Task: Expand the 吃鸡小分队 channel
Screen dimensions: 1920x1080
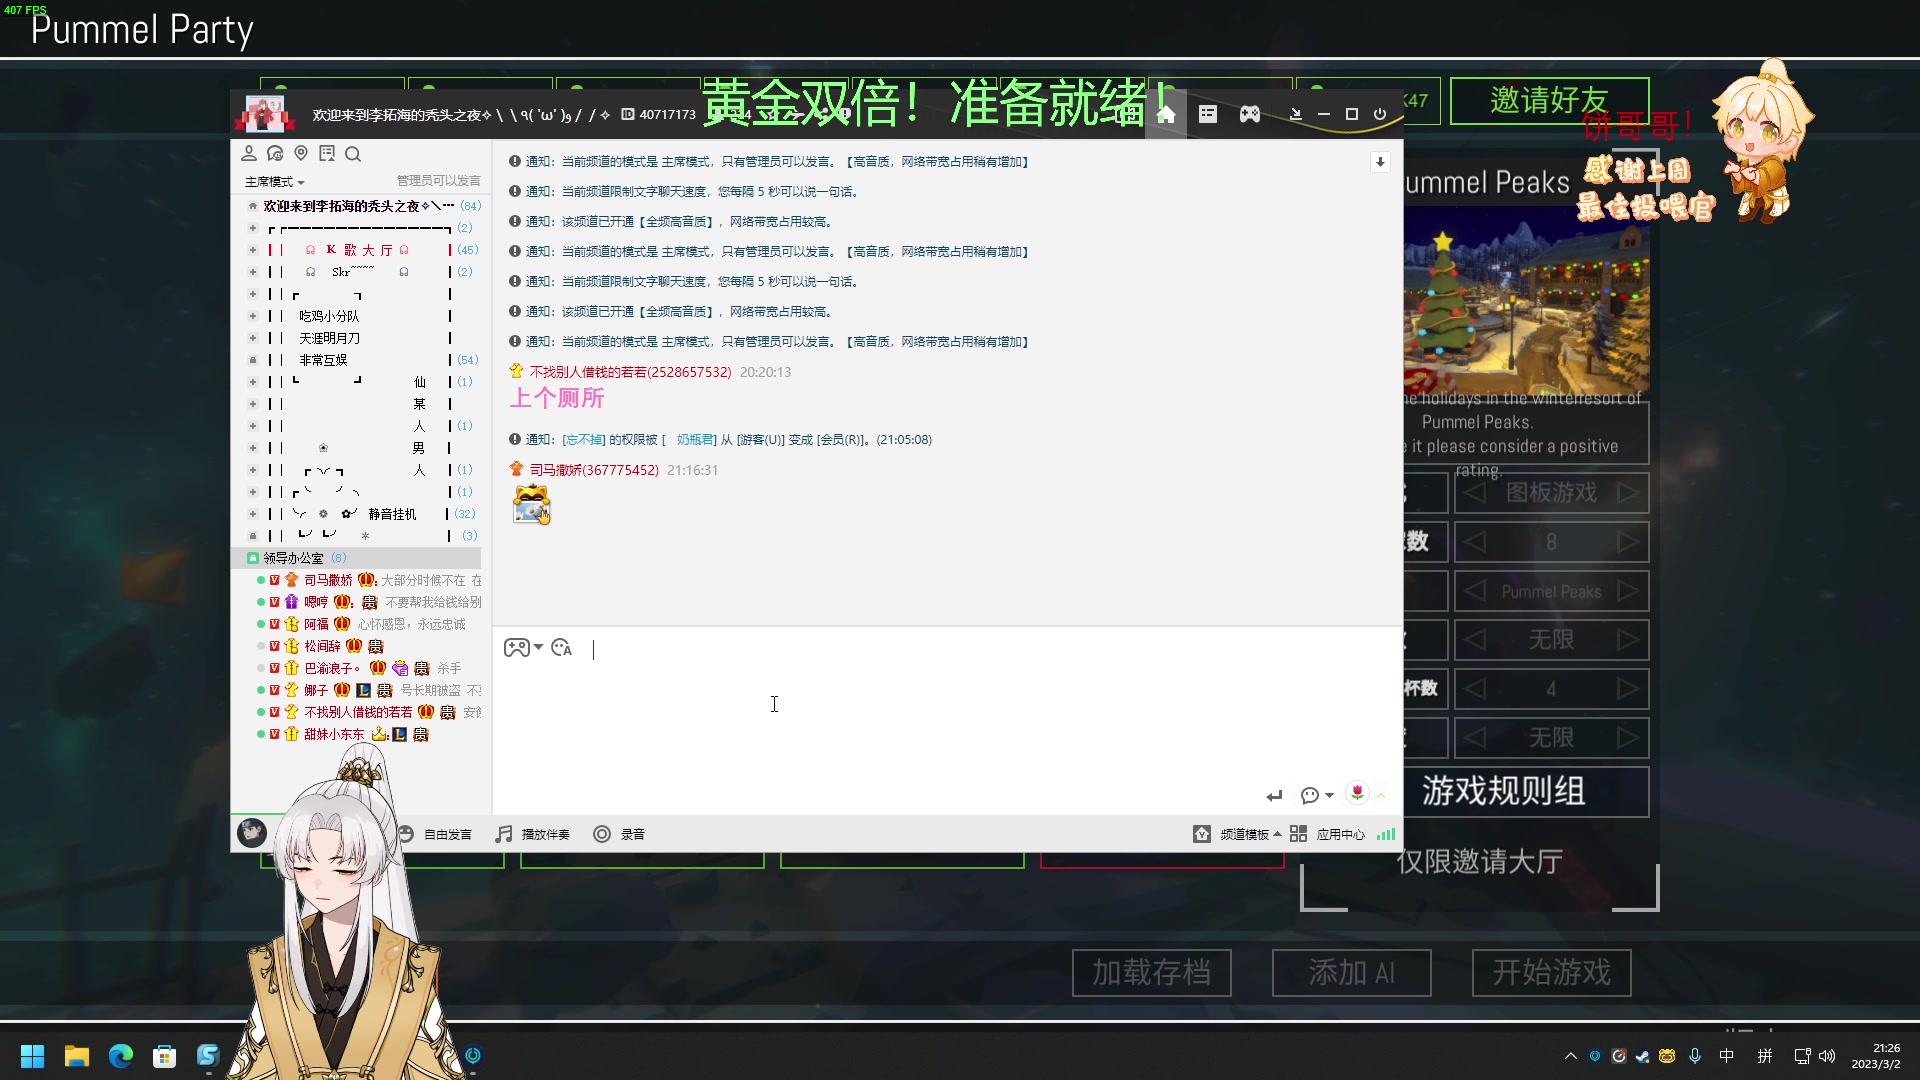Action: (x=253, y=316)
